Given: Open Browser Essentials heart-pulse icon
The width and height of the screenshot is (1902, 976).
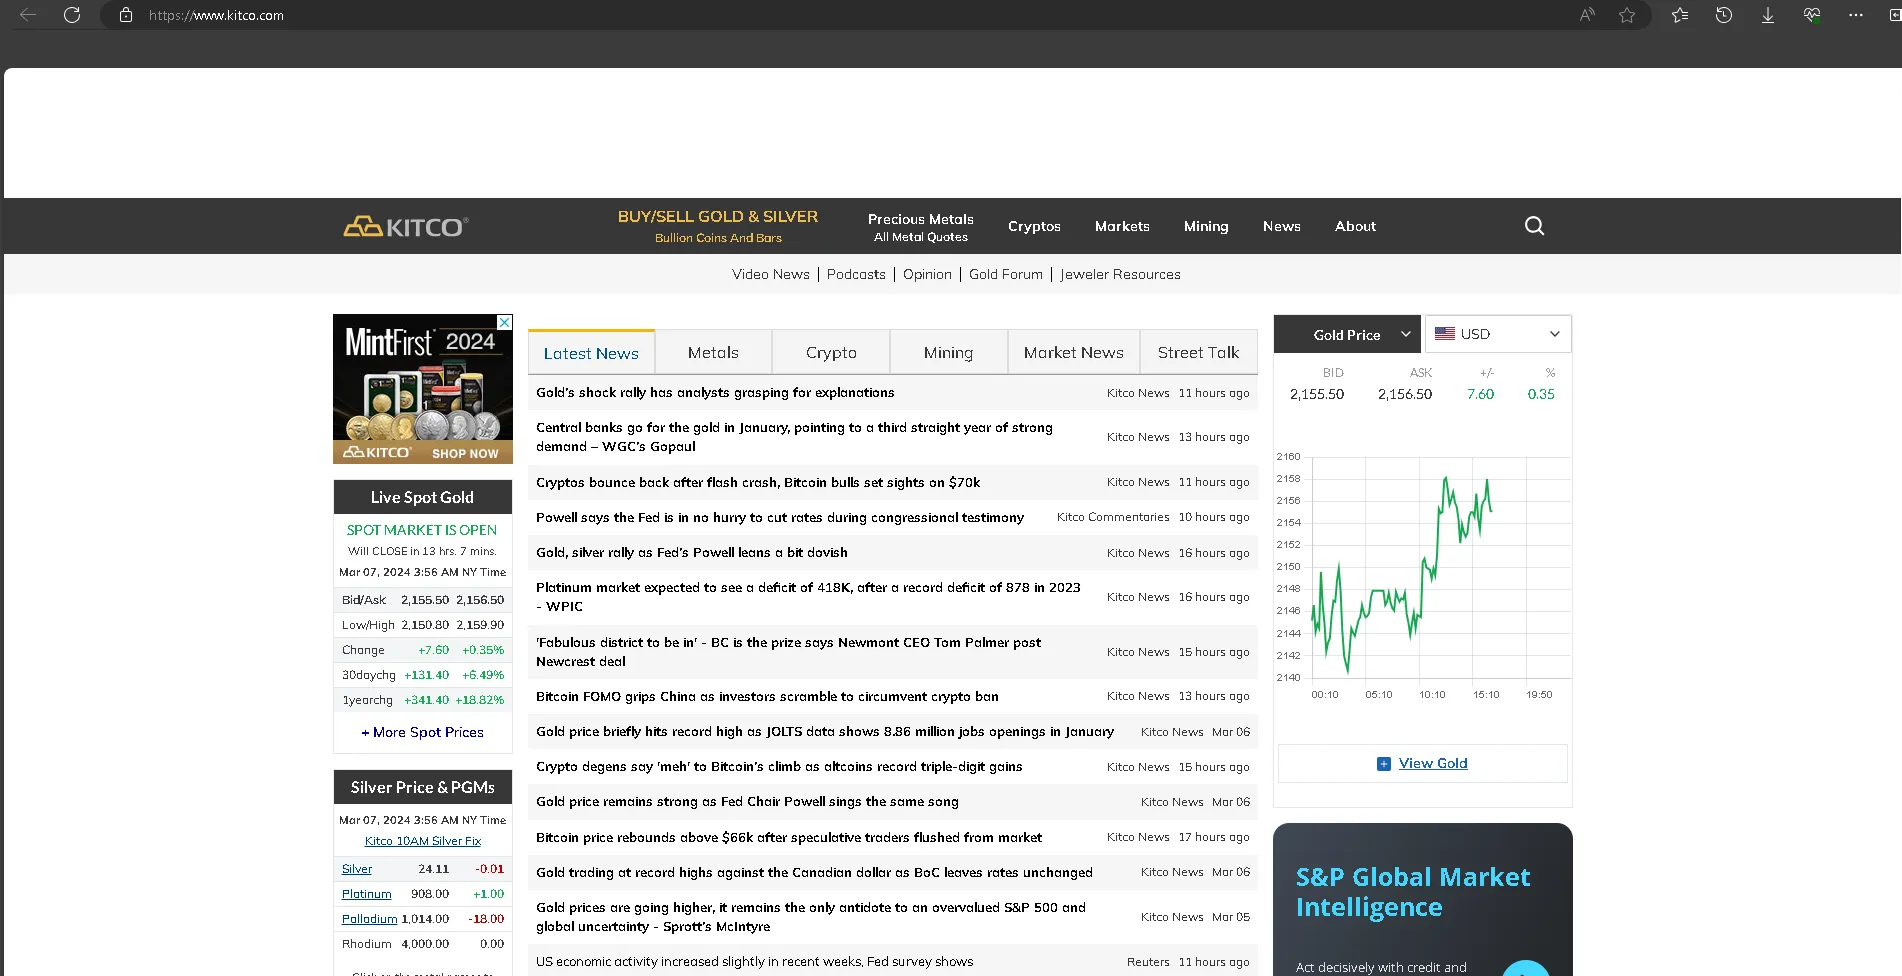Looking at the screenshot, I should (1812, 15).
